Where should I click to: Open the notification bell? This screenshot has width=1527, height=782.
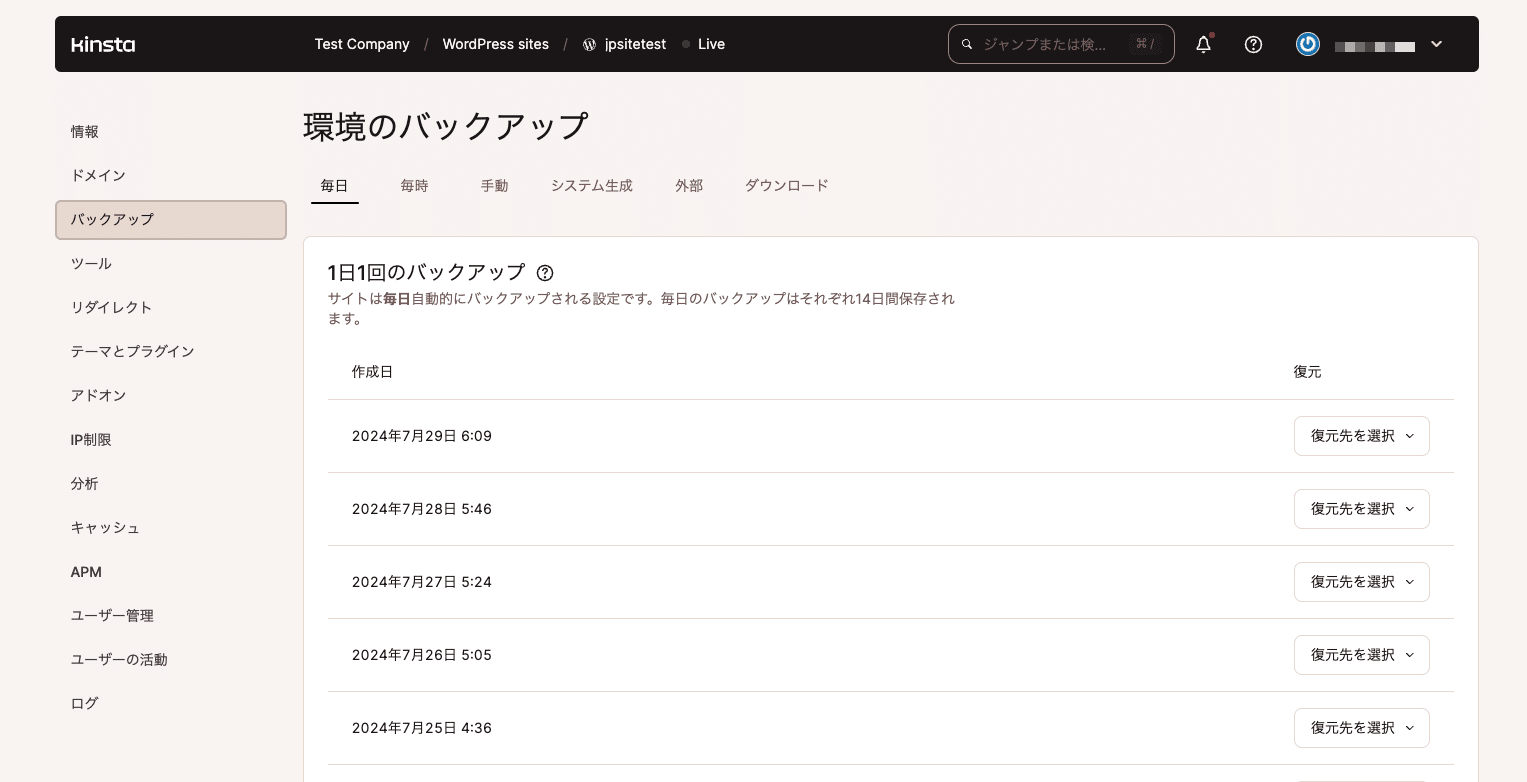click(1203, 44)
